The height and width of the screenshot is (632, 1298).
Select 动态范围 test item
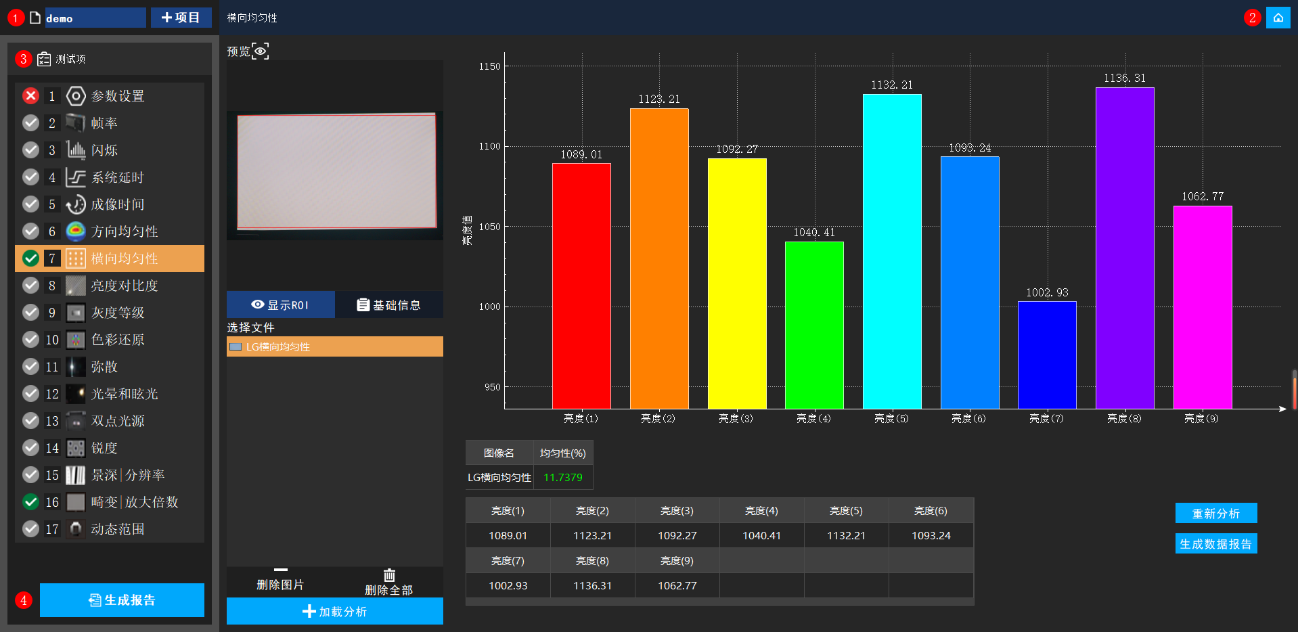click(117, 529)
